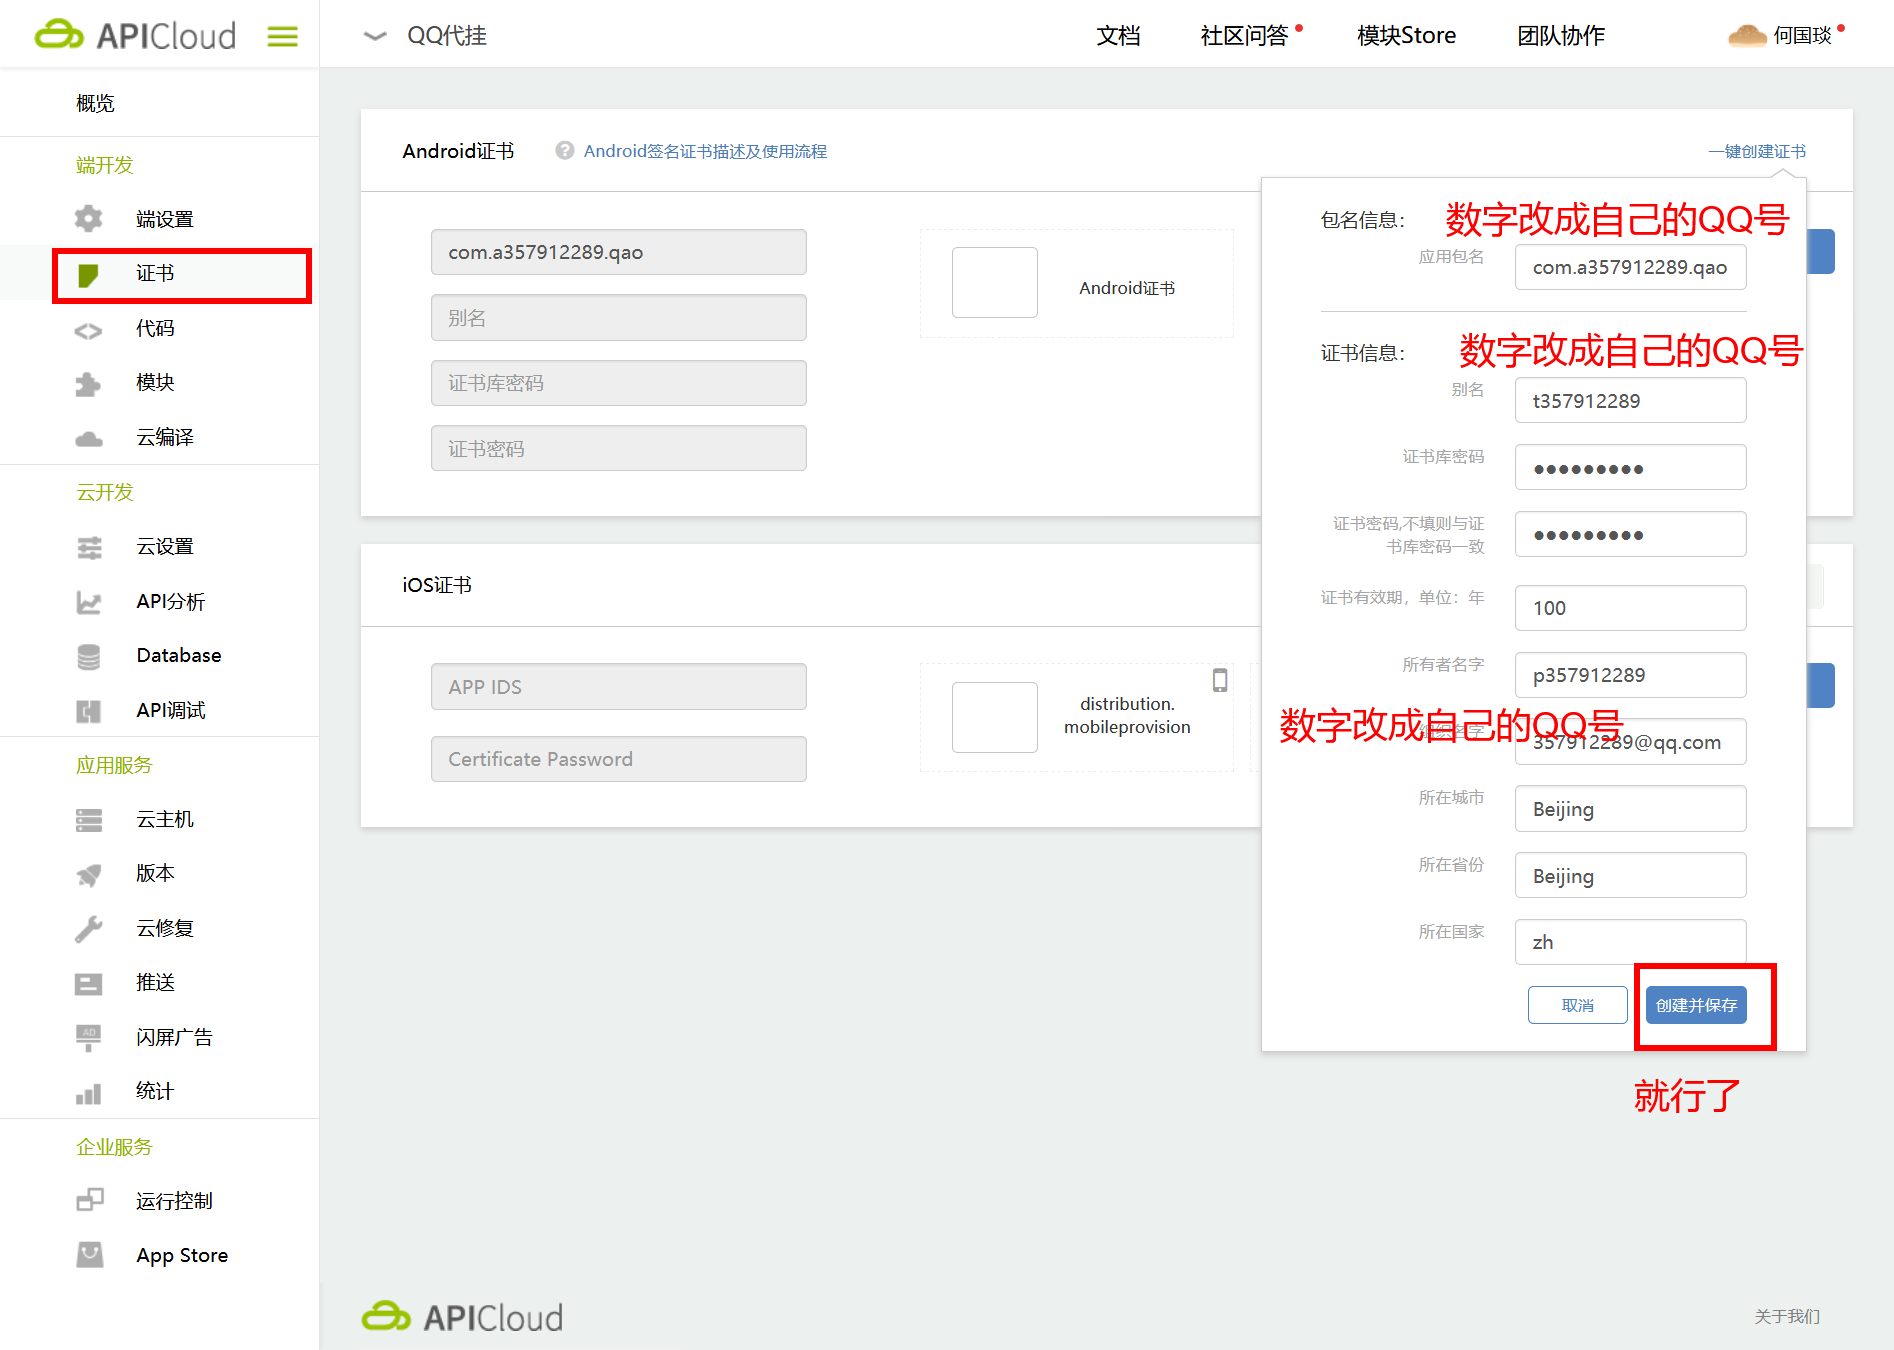Click the 所在城市 Beijing field

point(1631,809)
